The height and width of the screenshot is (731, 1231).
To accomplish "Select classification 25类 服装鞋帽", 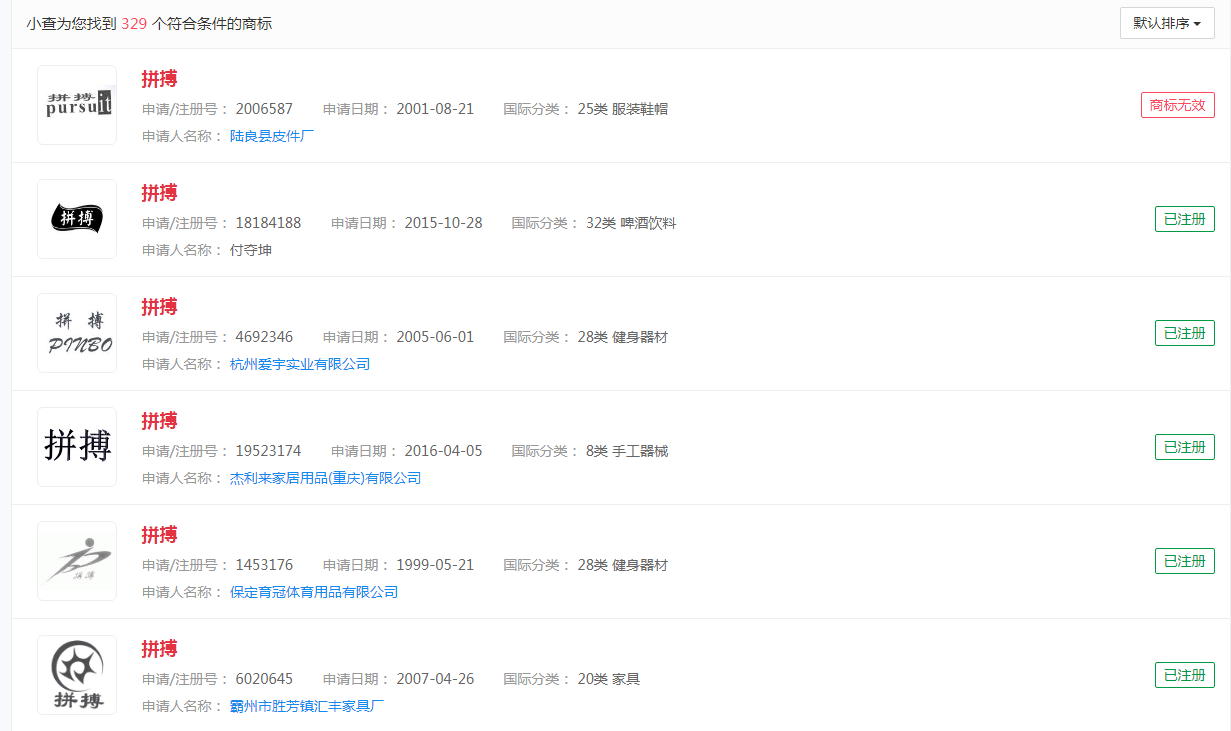I will [x=622, y=109].
